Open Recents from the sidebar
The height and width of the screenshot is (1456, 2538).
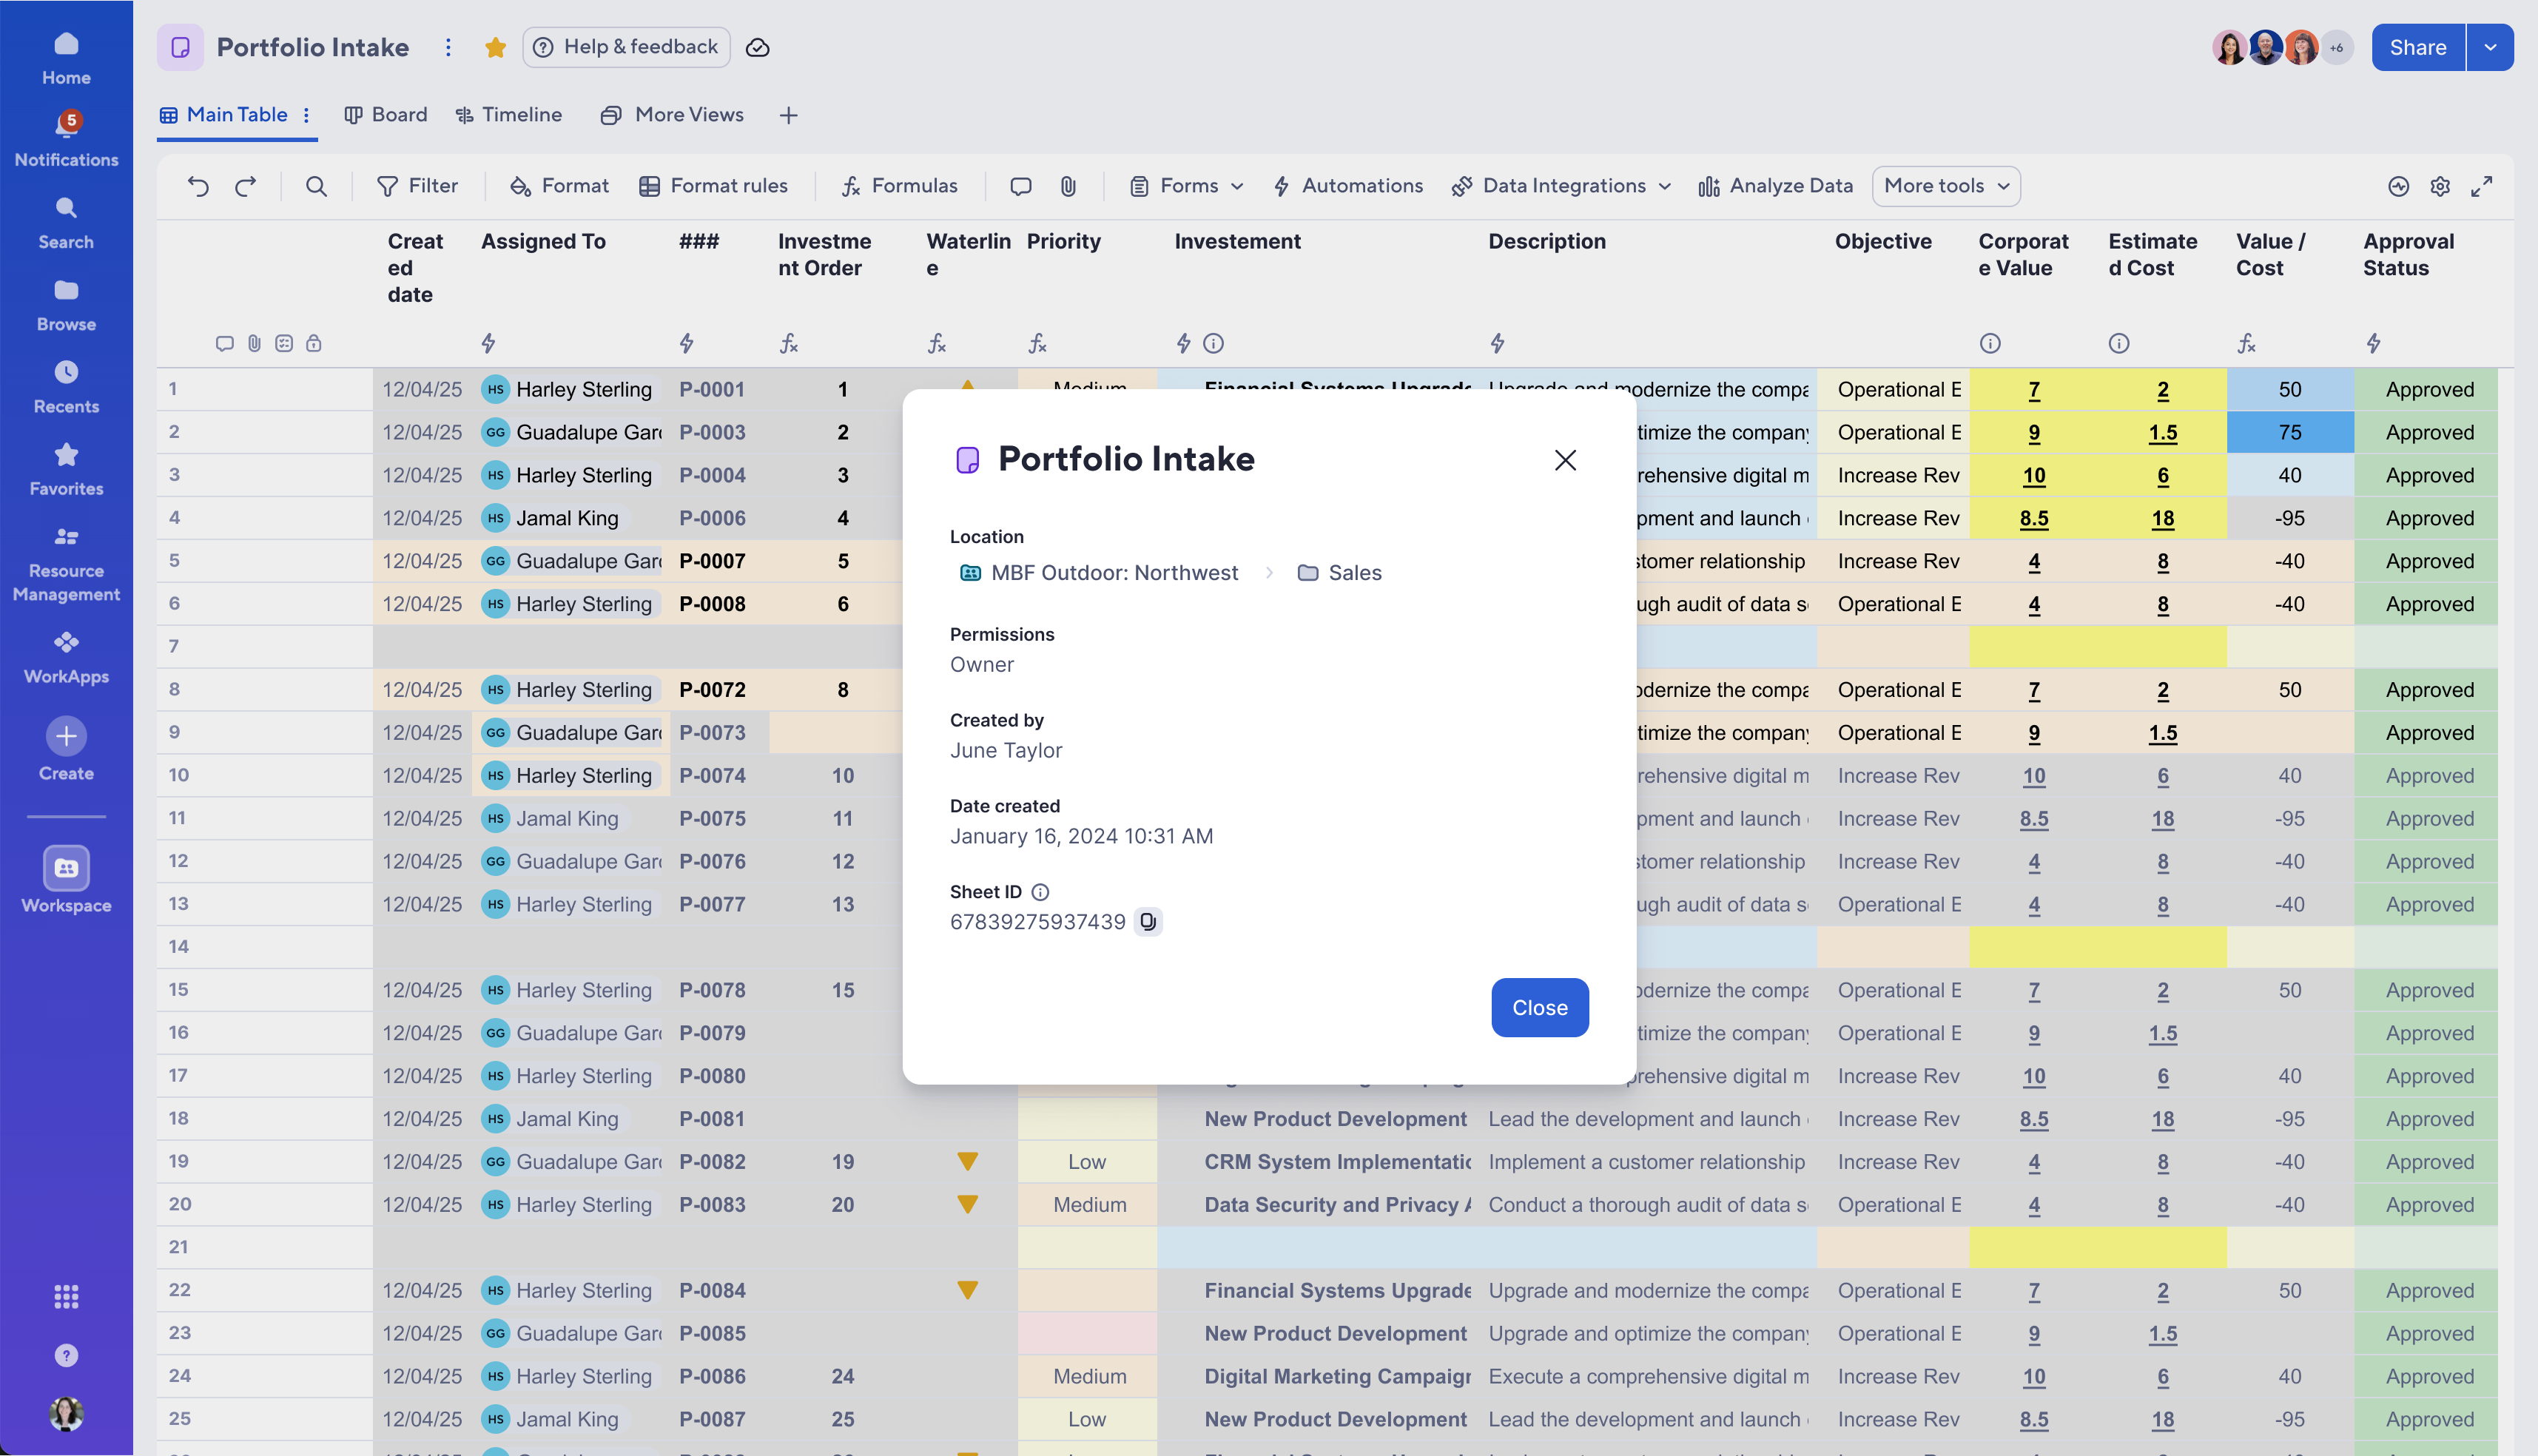coord(65,385)
